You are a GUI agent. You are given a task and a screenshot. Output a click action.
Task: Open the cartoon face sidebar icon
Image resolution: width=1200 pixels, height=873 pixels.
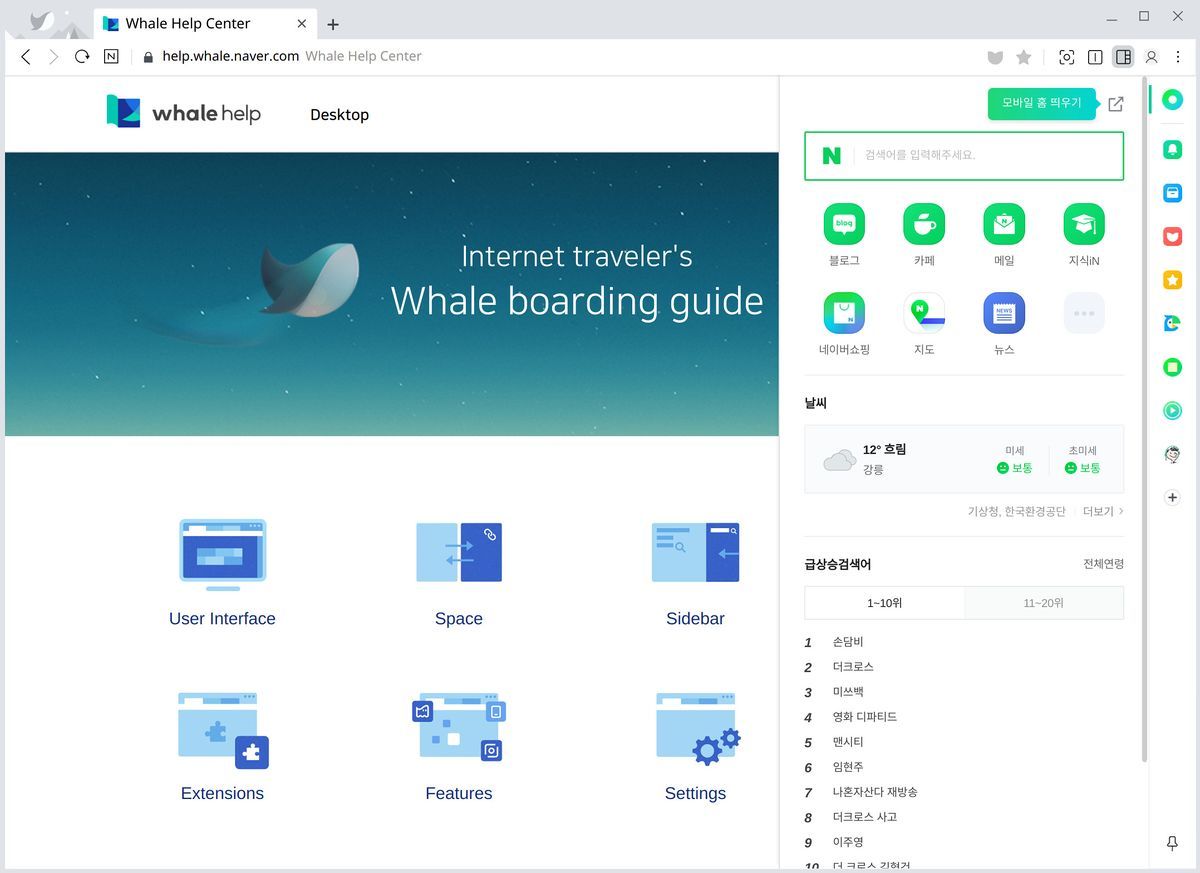coord(1173,454)
